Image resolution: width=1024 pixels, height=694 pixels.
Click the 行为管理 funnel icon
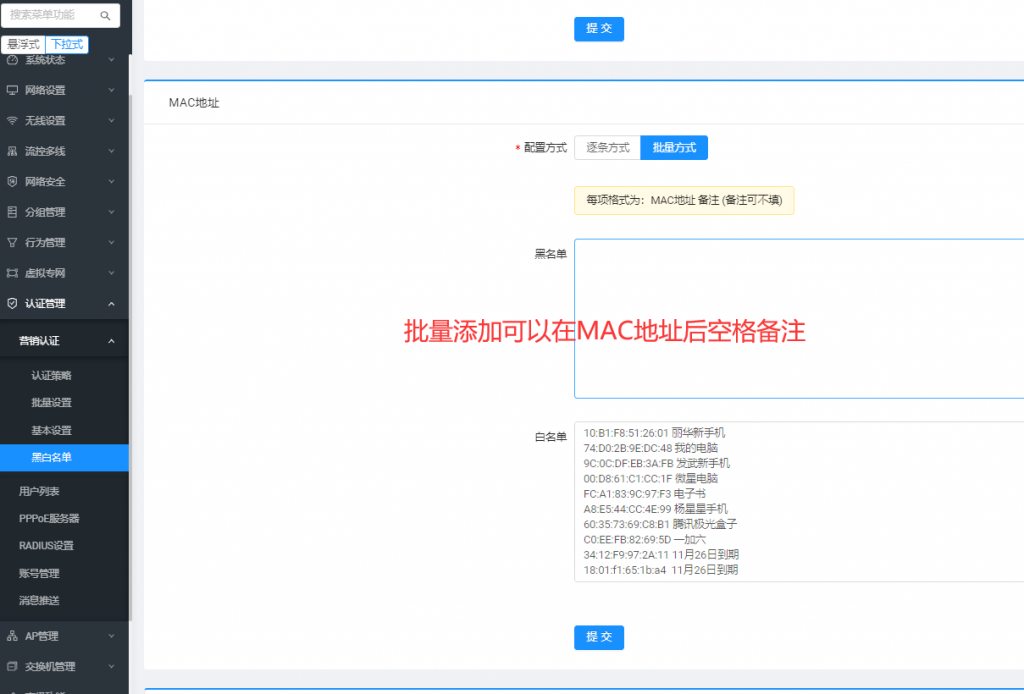point(12,243)
